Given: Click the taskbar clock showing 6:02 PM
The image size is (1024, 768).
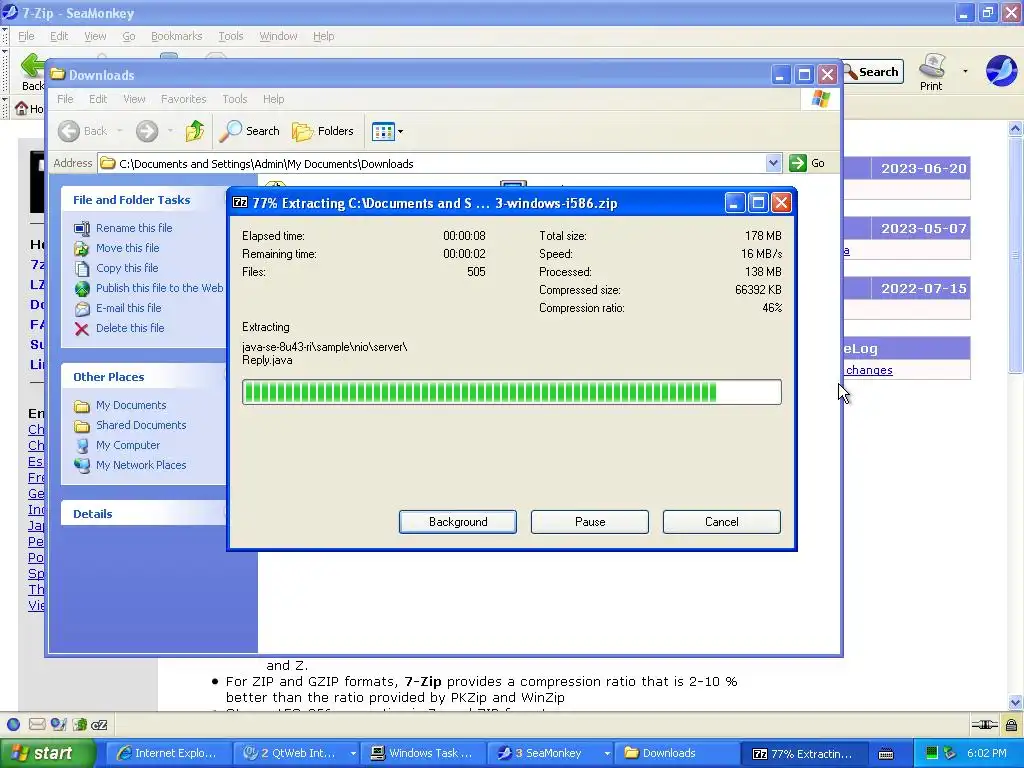Looking at the screenshot, I should point(986,753).
